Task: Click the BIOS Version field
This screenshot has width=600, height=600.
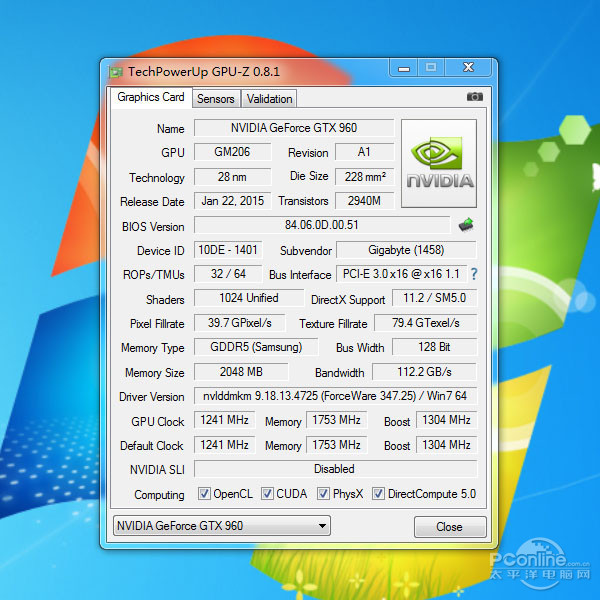Action: click(321, 225)
